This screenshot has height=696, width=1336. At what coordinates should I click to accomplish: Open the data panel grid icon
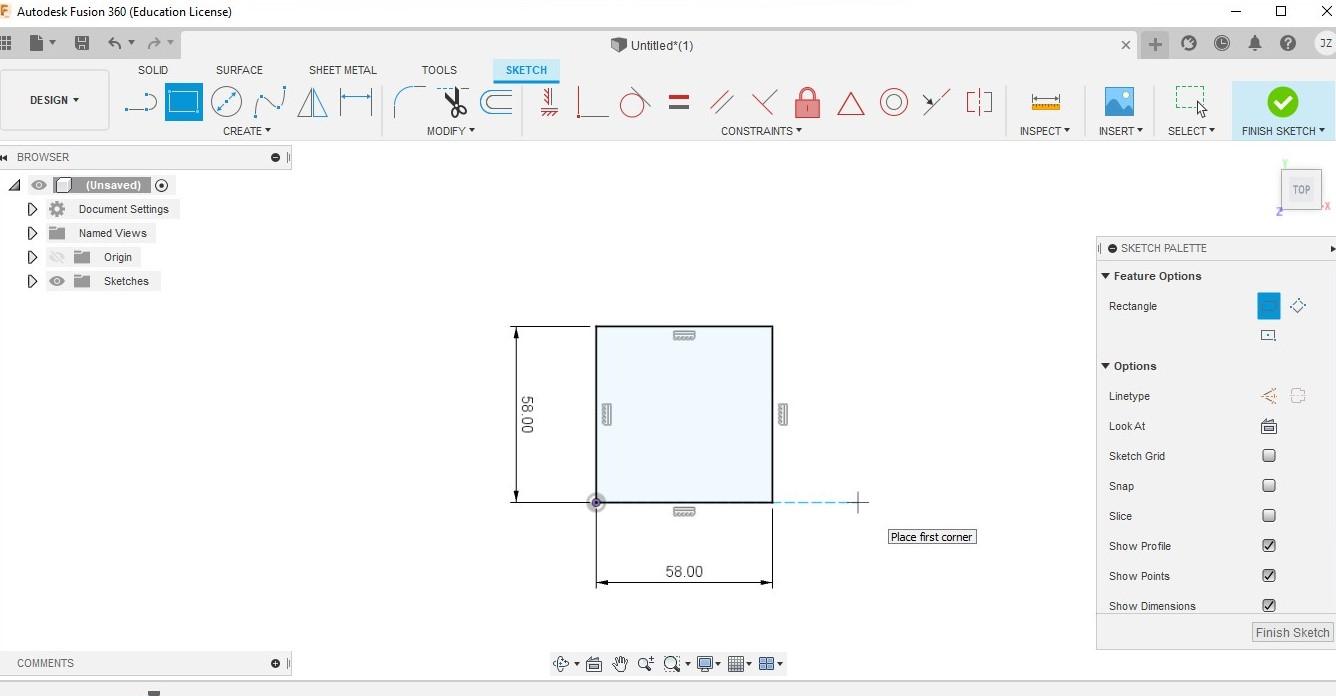pos(6,43)
